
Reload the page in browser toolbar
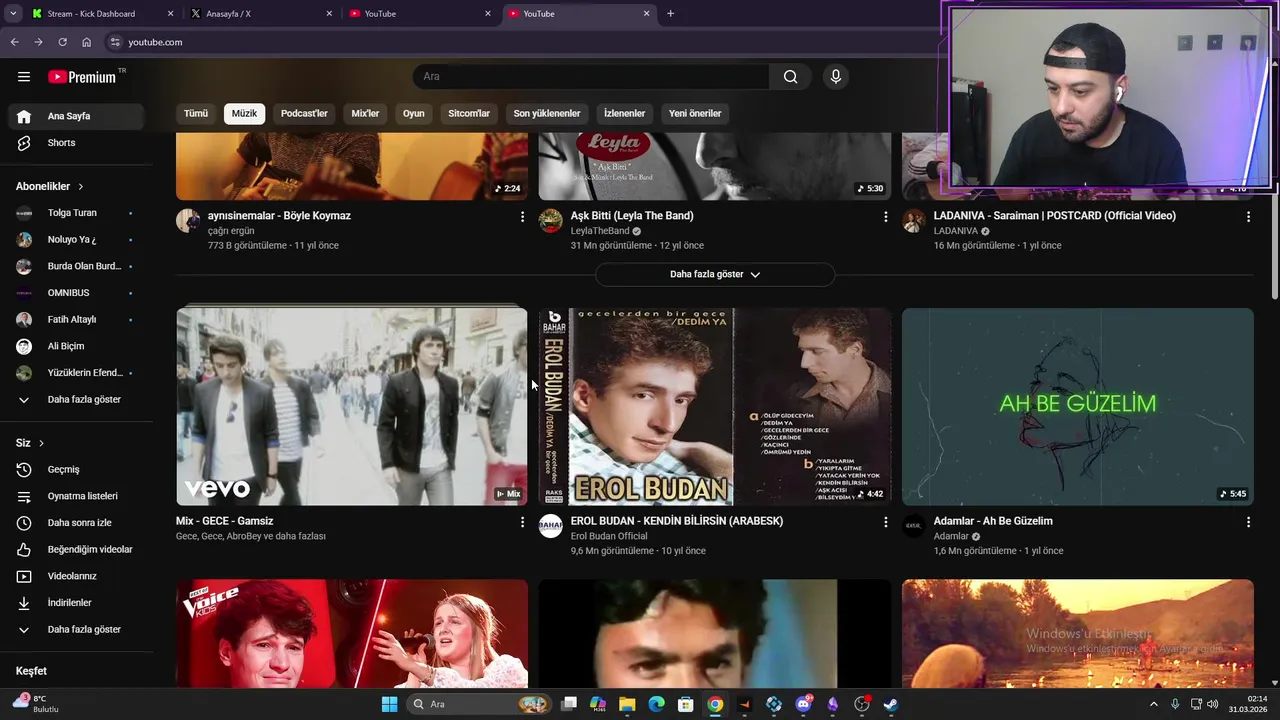click(62, 42)
